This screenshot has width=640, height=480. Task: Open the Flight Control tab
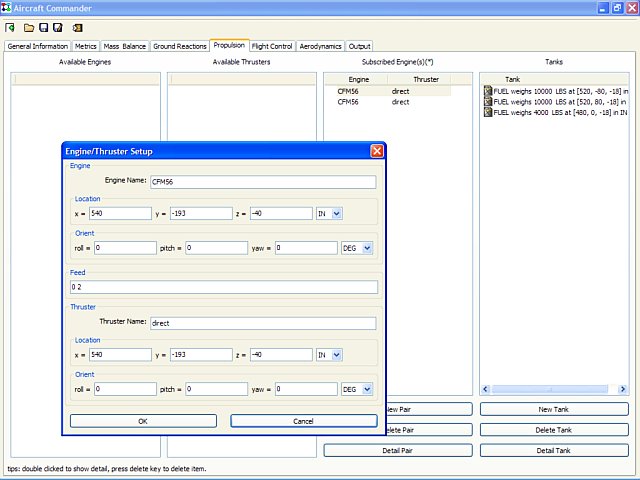(272, 47)
